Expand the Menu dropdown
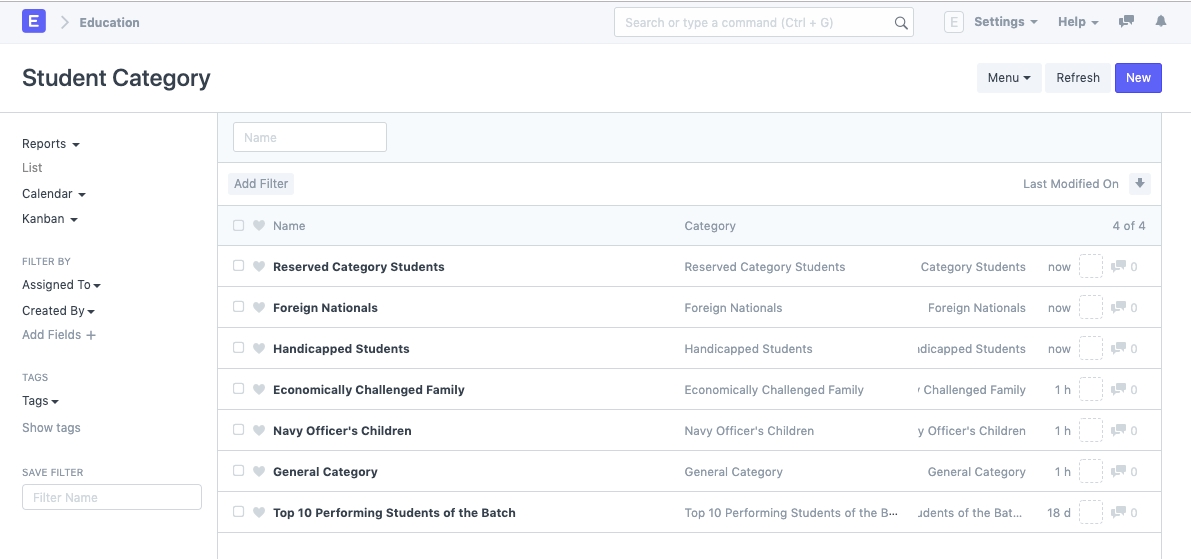1191x559 pixels. (x=1008, y=78)
